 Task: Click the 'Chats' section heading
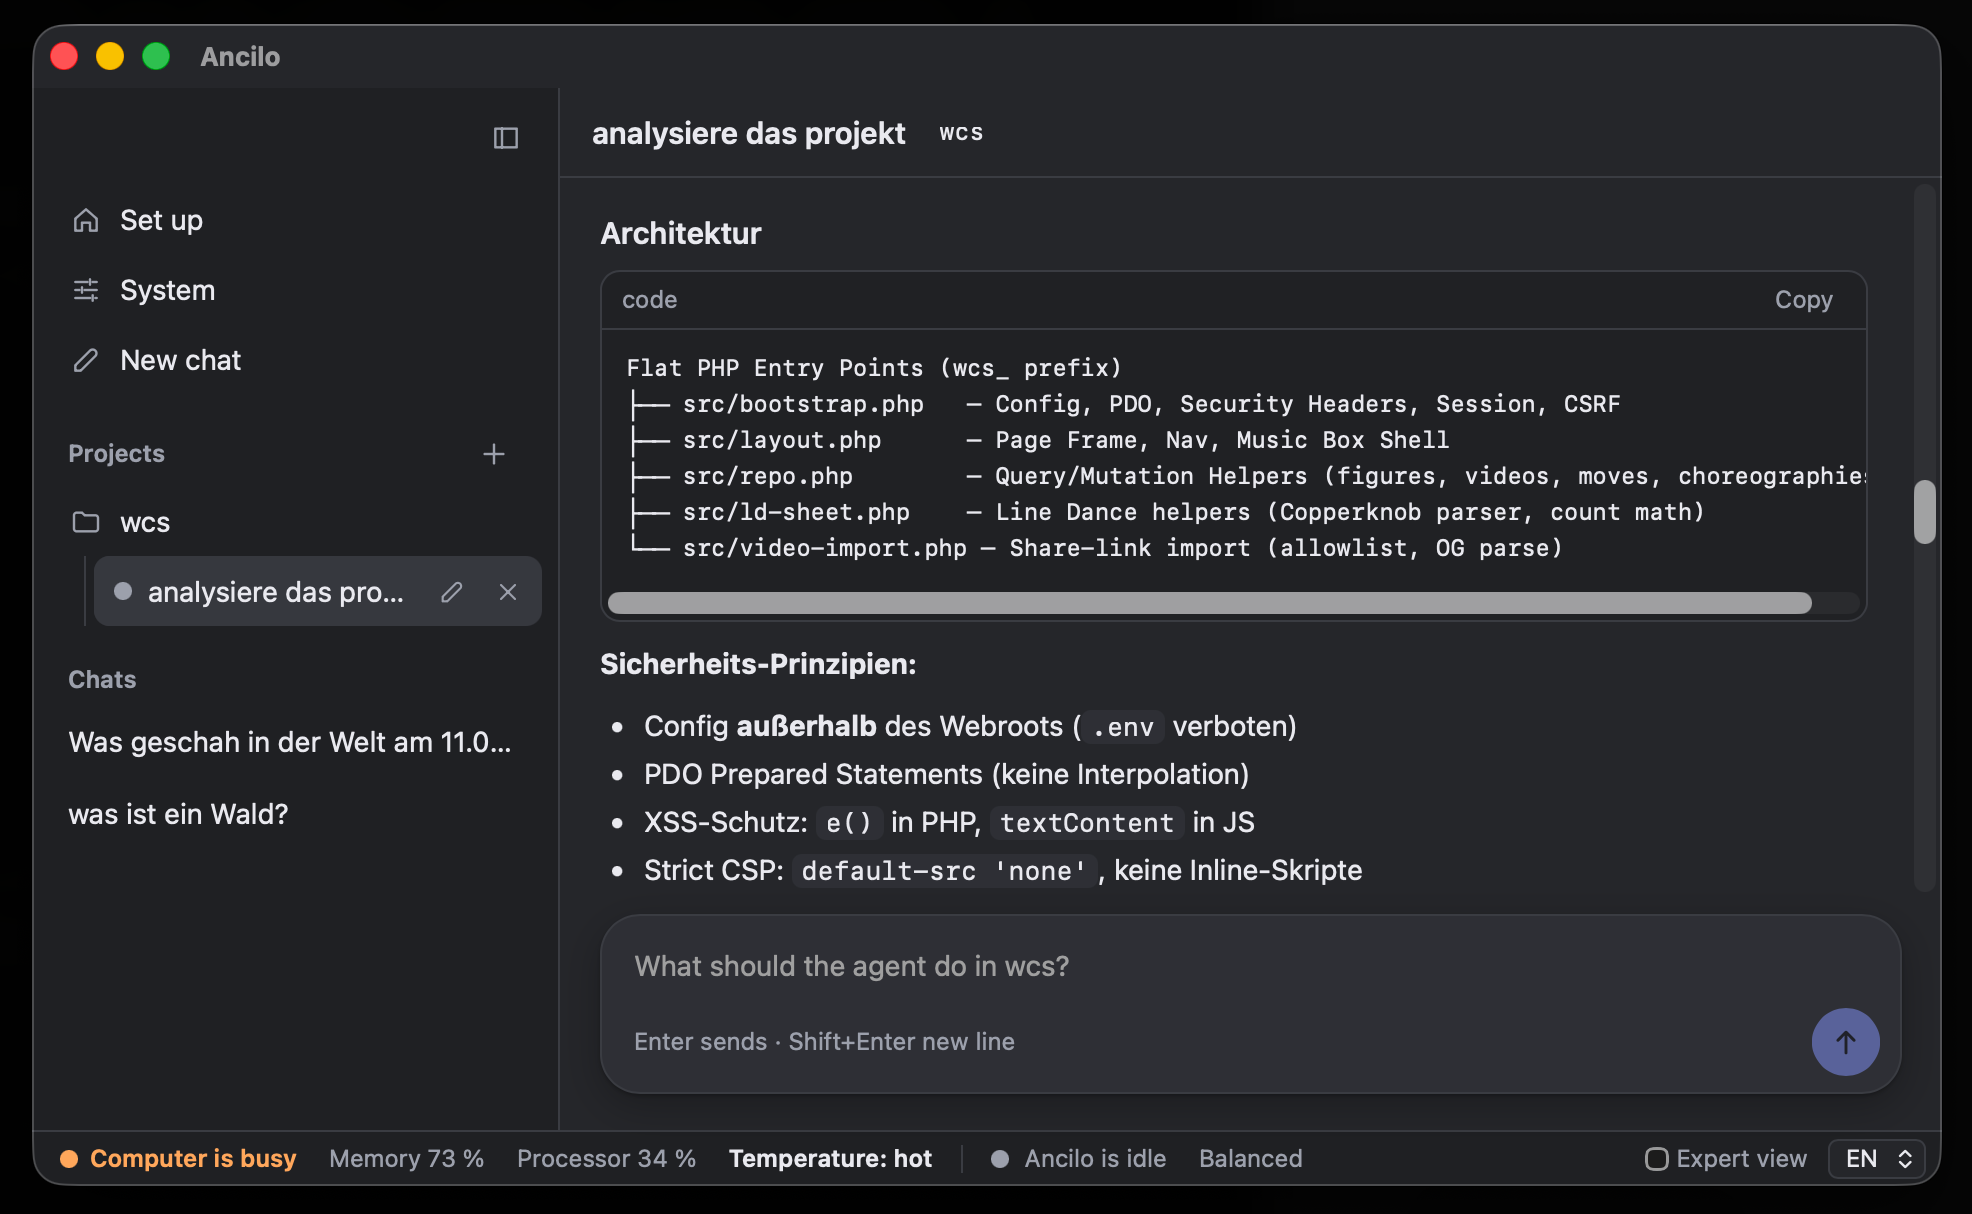pyautogui.click(x=102, y=680)
